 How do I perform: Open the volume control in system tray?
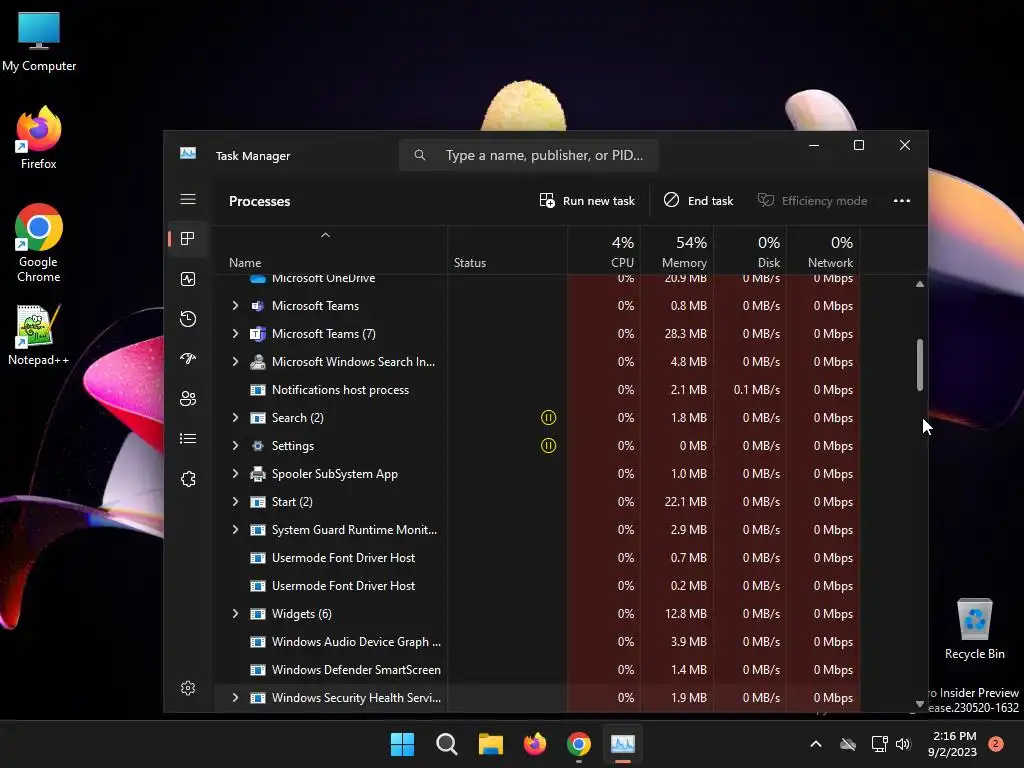coord(903,744)
